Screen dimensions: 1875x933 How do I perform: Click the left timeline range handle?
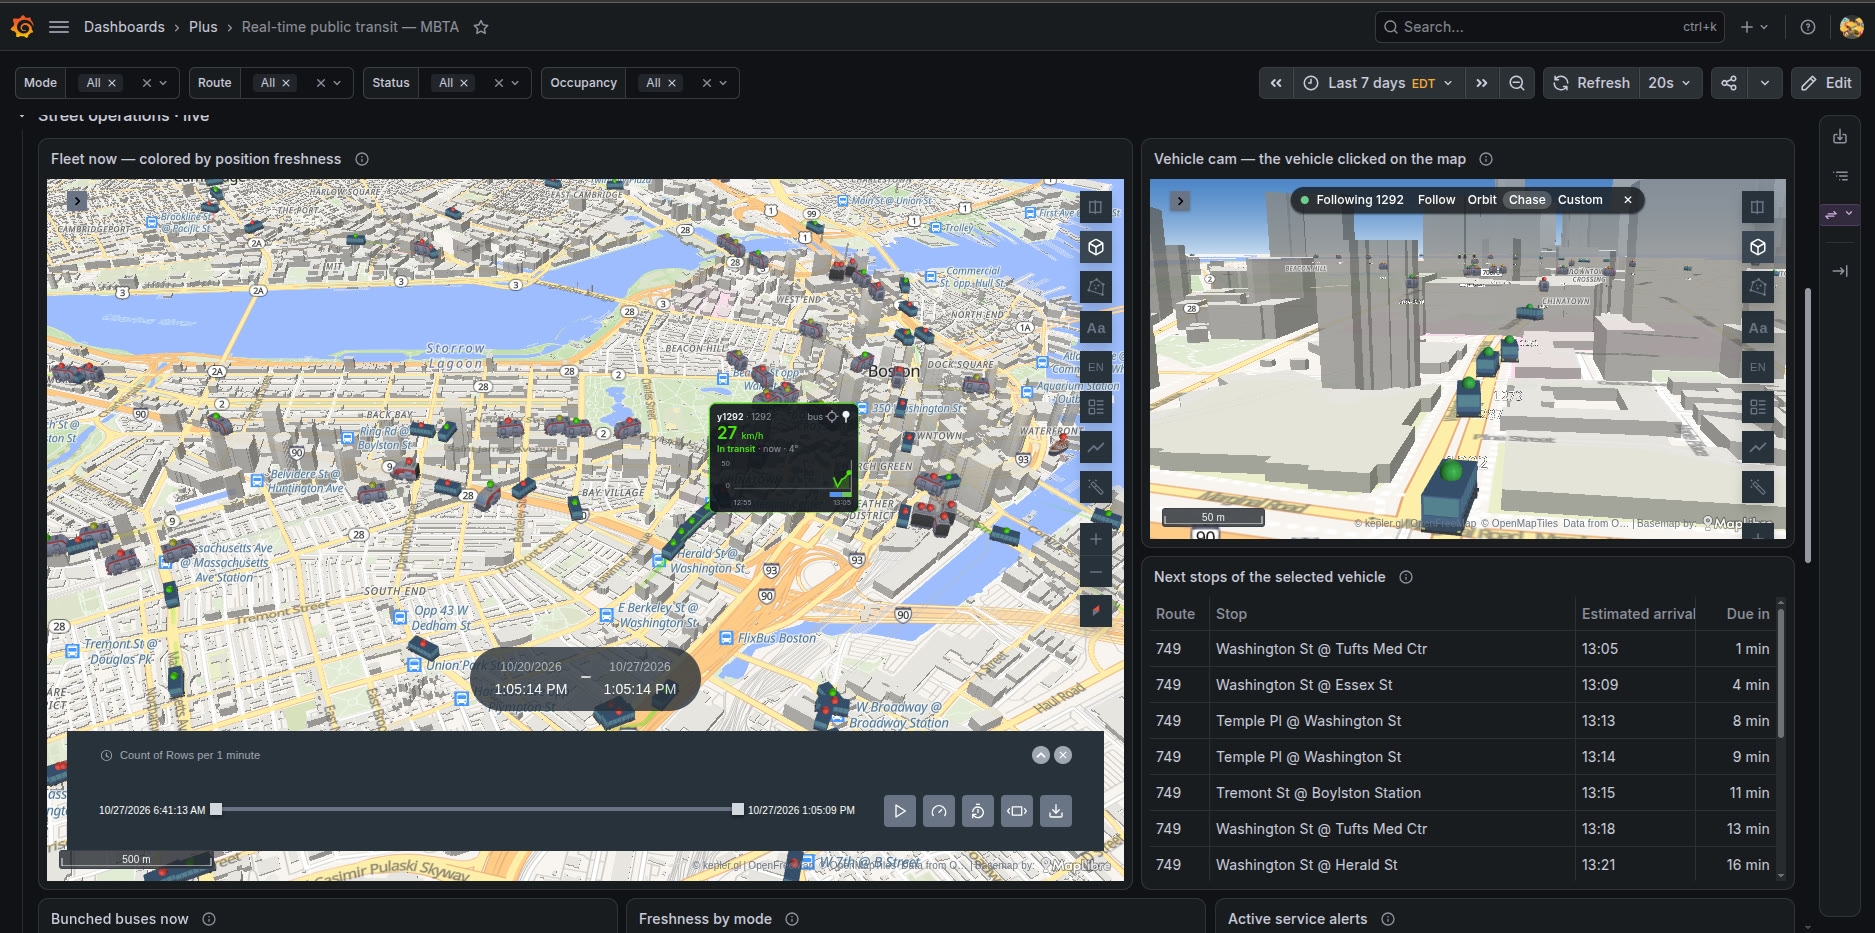tap(216, 809)
